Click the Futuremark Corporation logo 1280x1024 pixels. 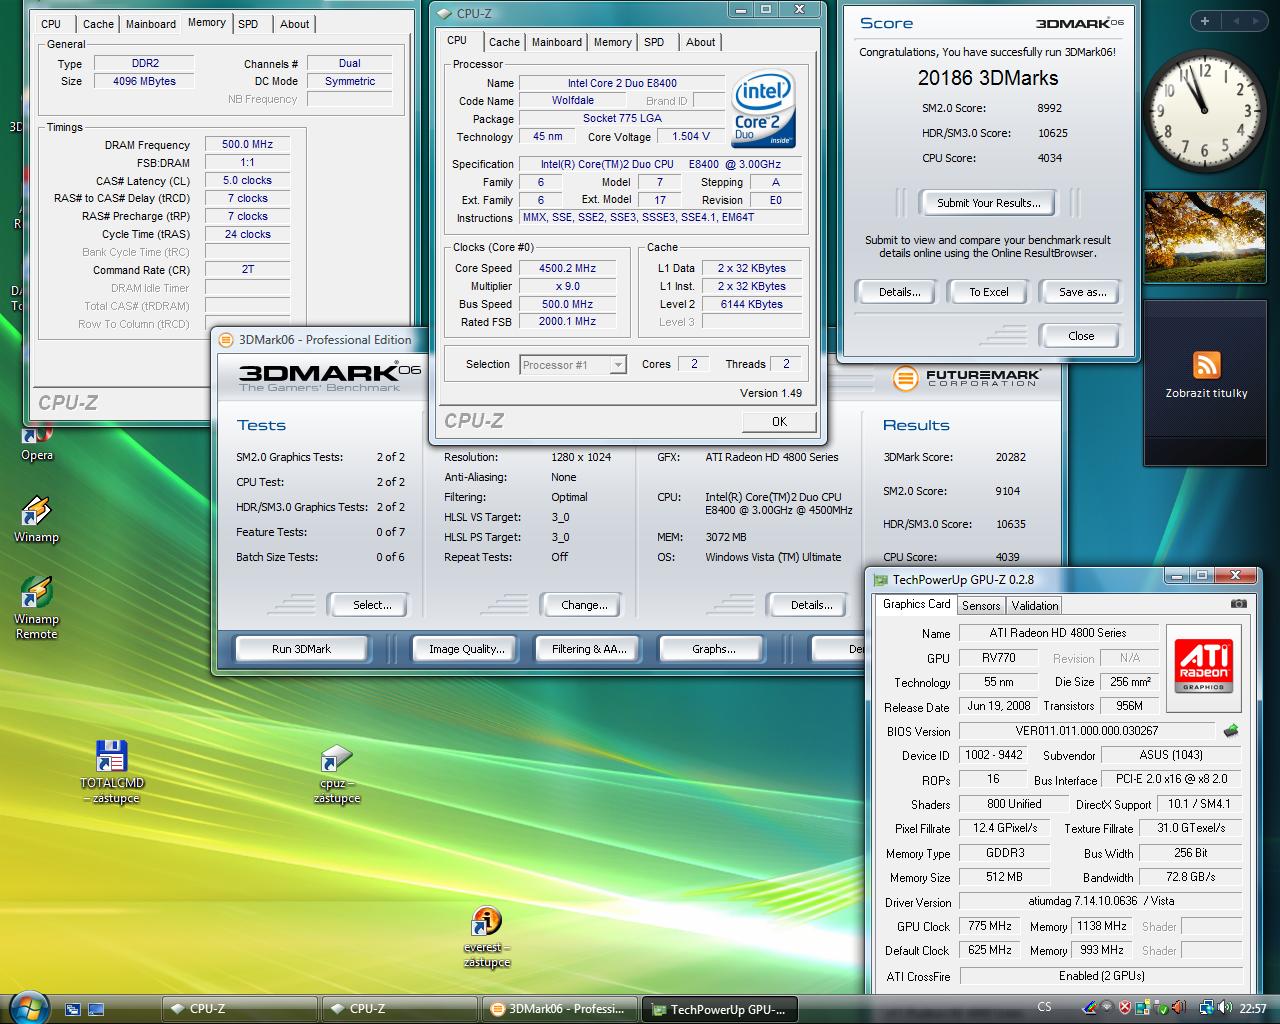click(966, 379)
